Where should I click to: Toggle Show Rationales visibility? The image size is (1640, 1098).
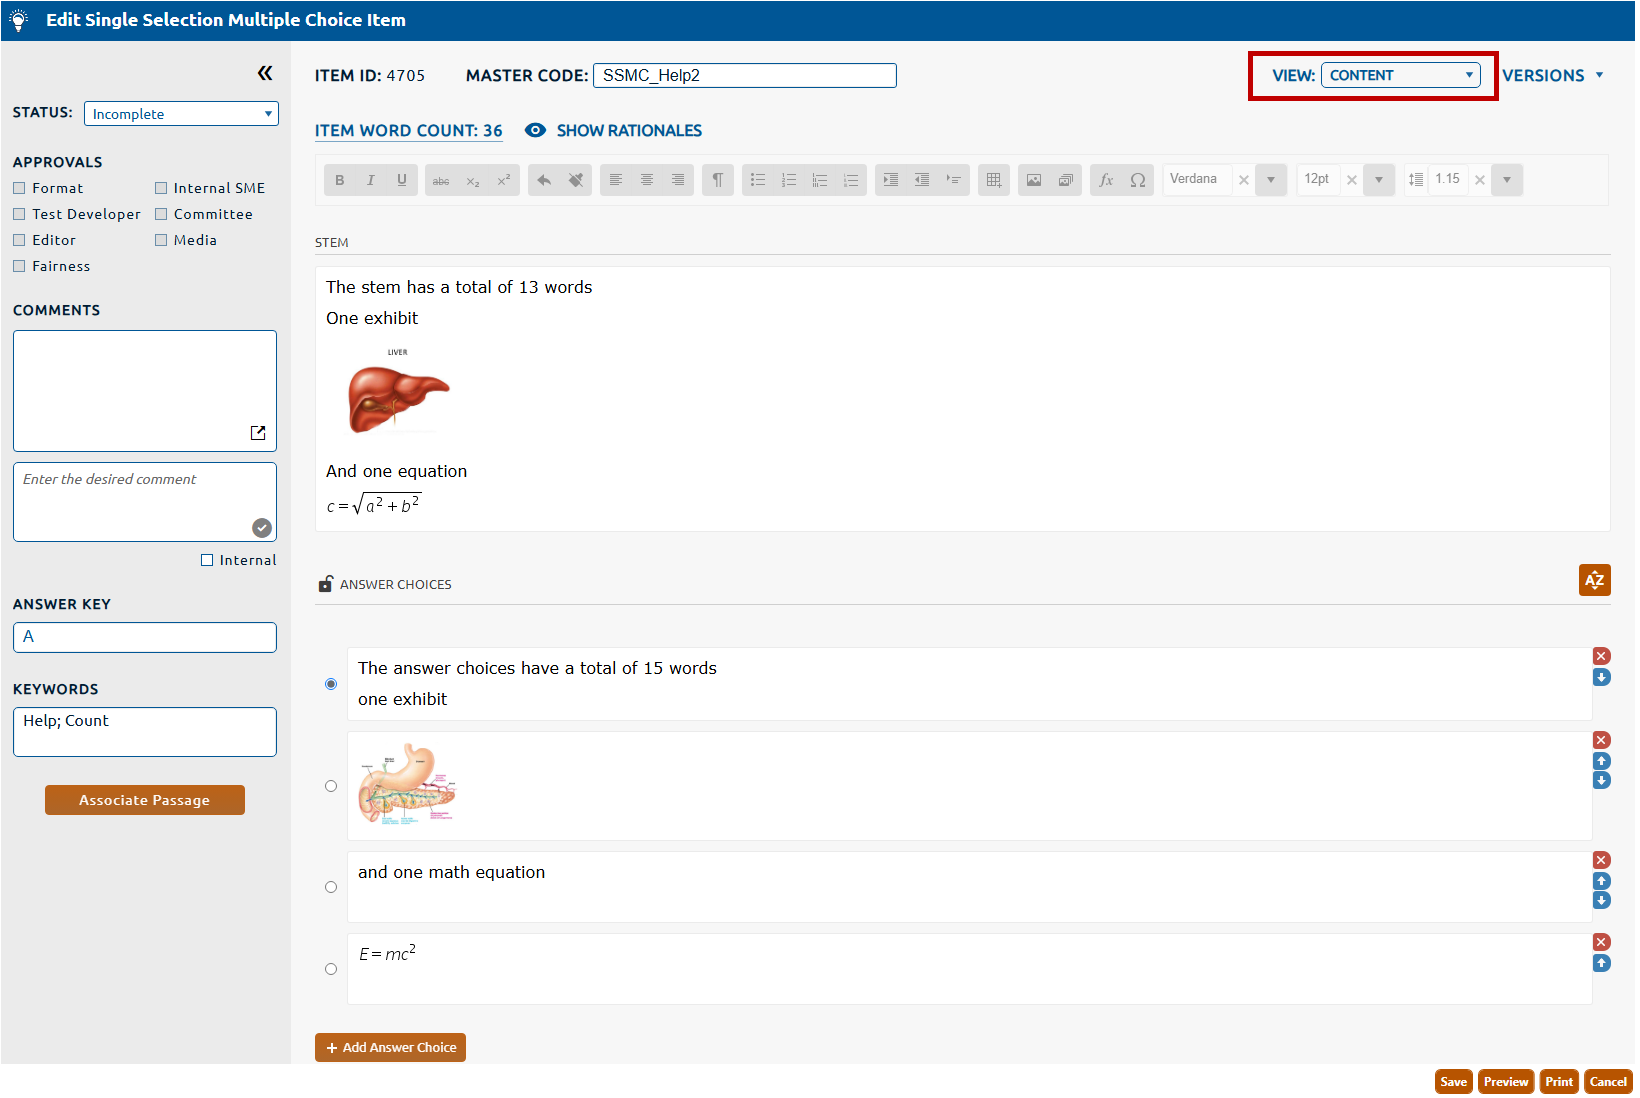(x=613, y=131)
